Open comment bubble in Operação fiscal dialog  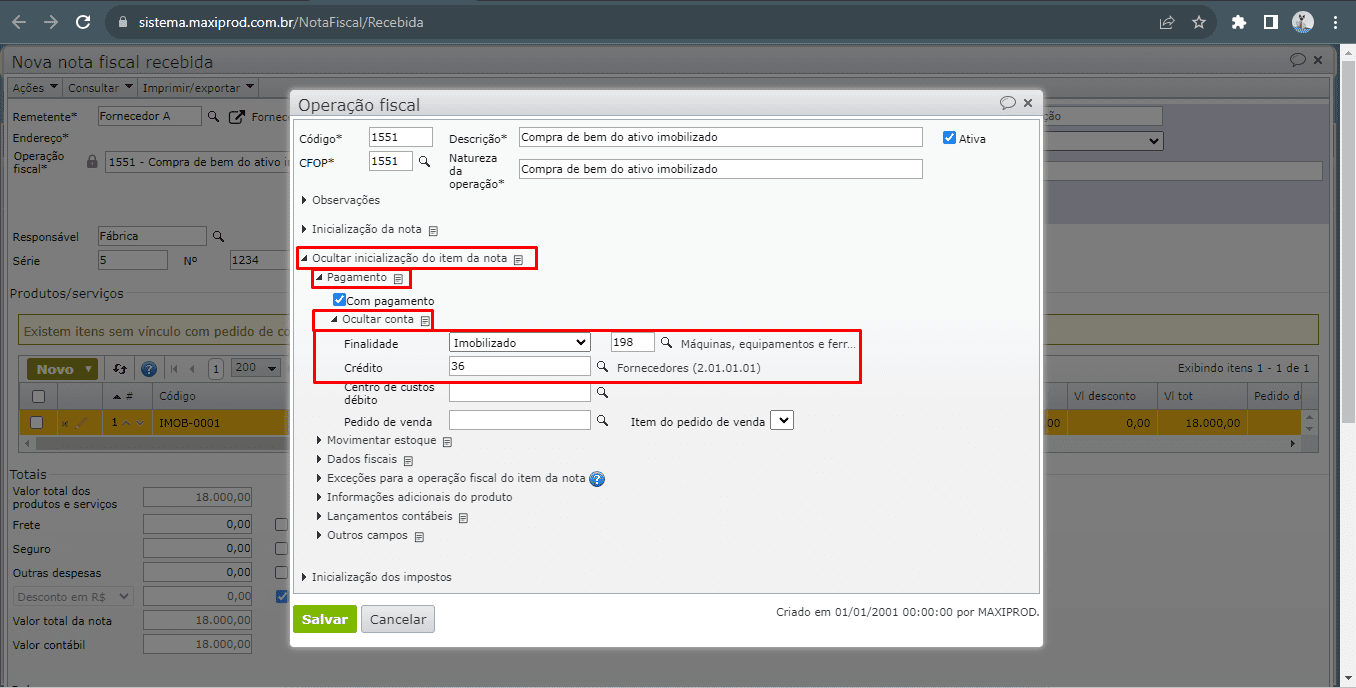(x=1008, y=103)
